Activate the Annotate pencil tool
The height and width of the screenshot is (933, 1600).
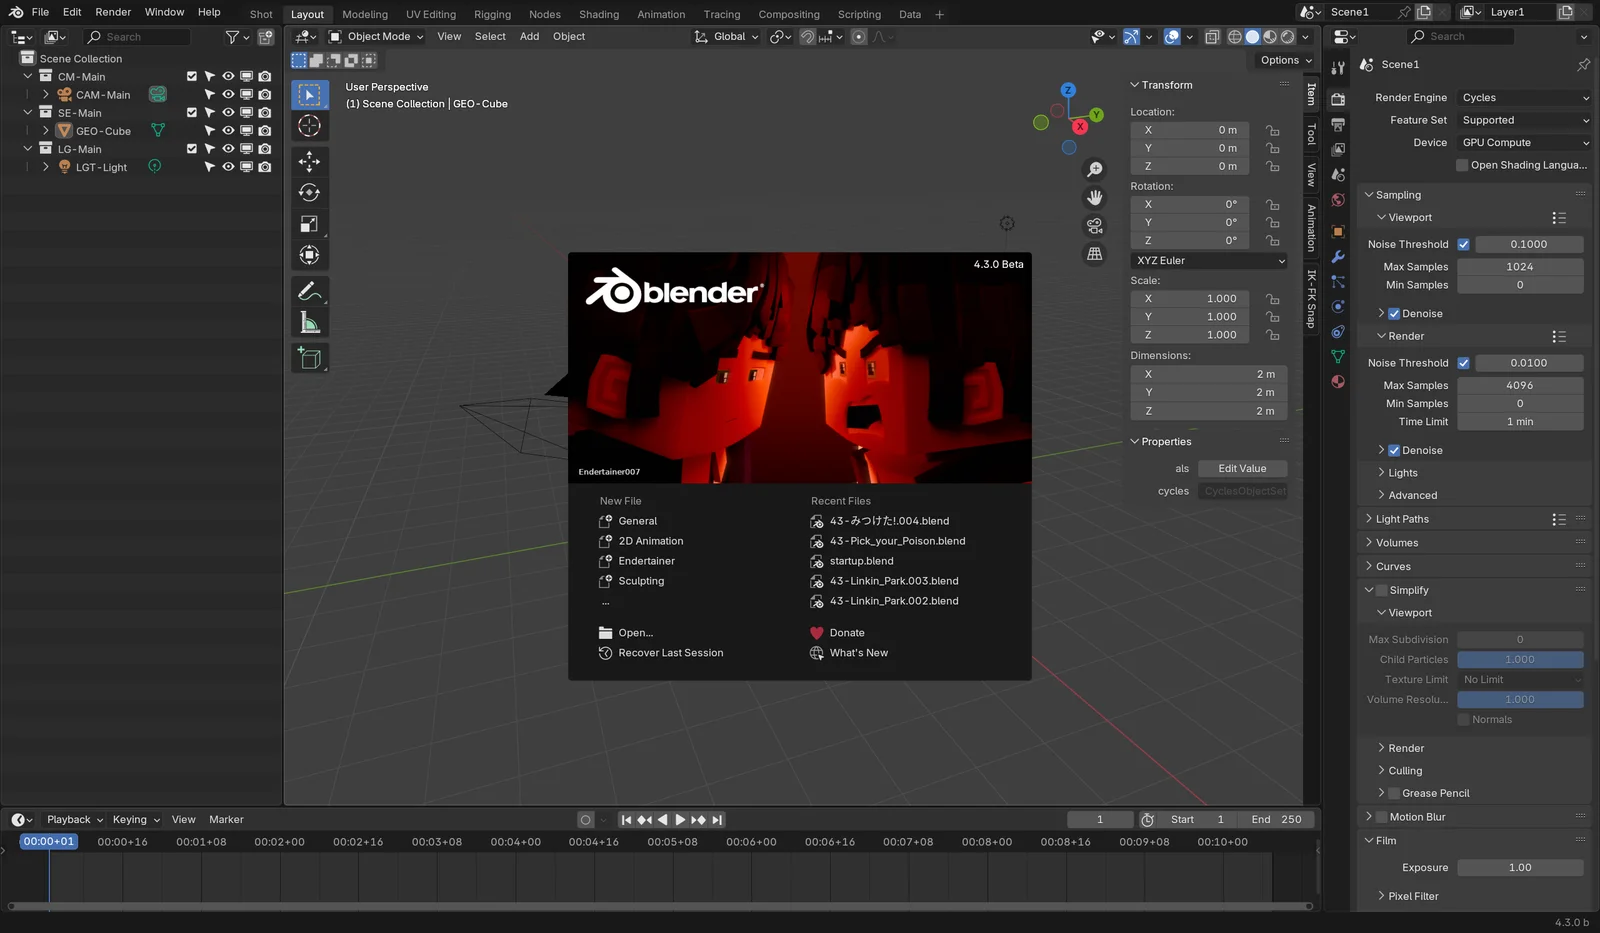point(309,291)
